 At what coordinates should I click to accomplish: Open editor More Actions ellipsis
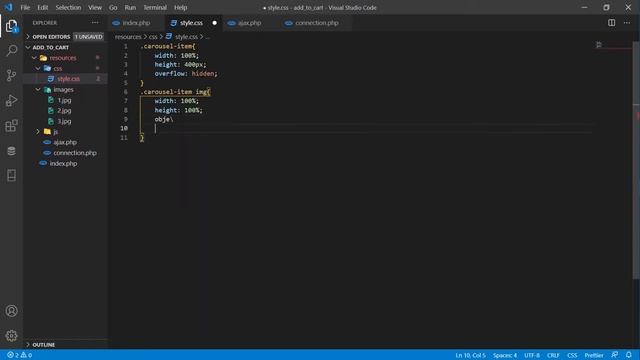[627, 23]
